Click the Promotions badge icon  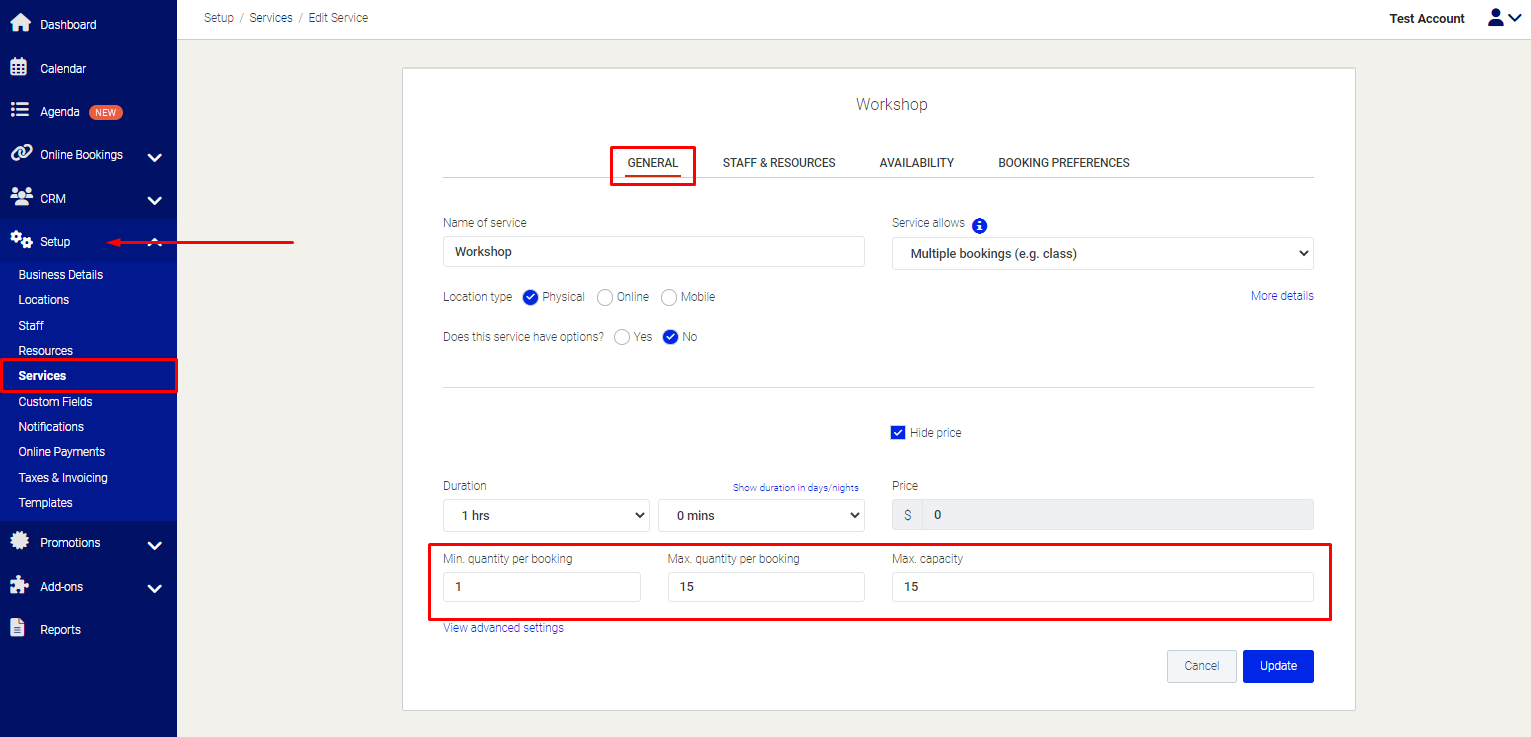(19, 541)
